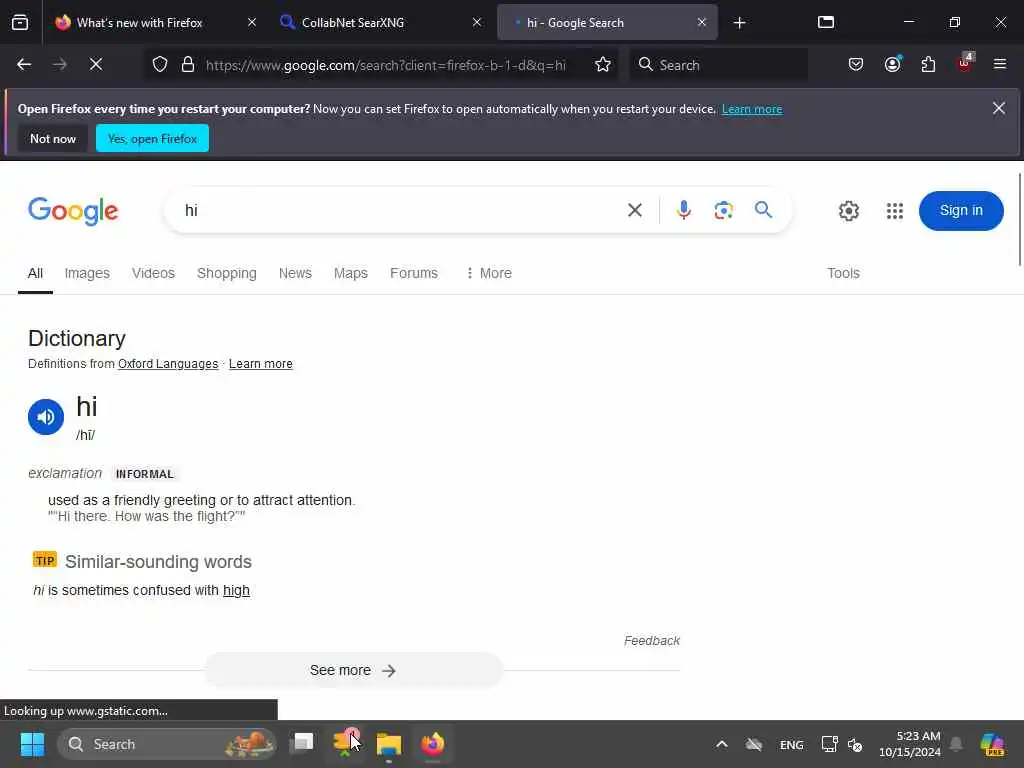This screenshot has width=1024, height=768.
Task: Select the Videos search tab
Action: (153, 273)
